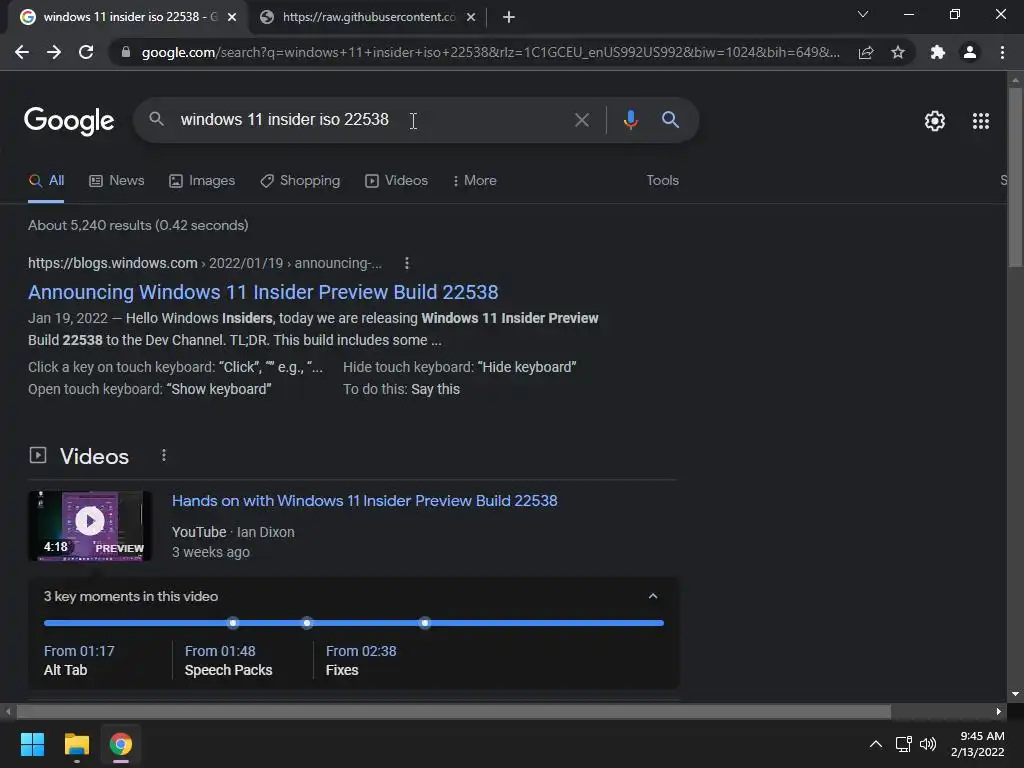The height and width of the screenshot is (768, 1024).
Task: Open the tab search dropdown arrow
Action: click(x=863, y=14)
